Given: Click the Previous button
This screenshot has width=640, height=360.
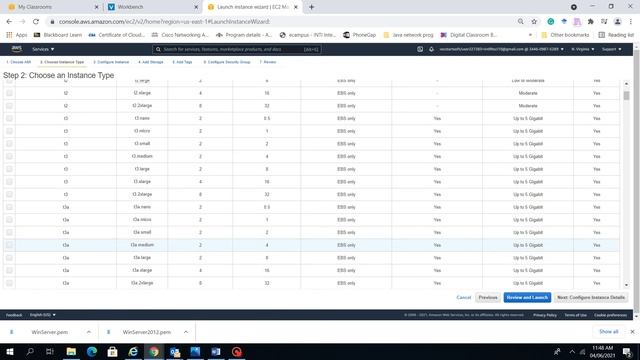Looking at the screenshot, I should [488, 297].
